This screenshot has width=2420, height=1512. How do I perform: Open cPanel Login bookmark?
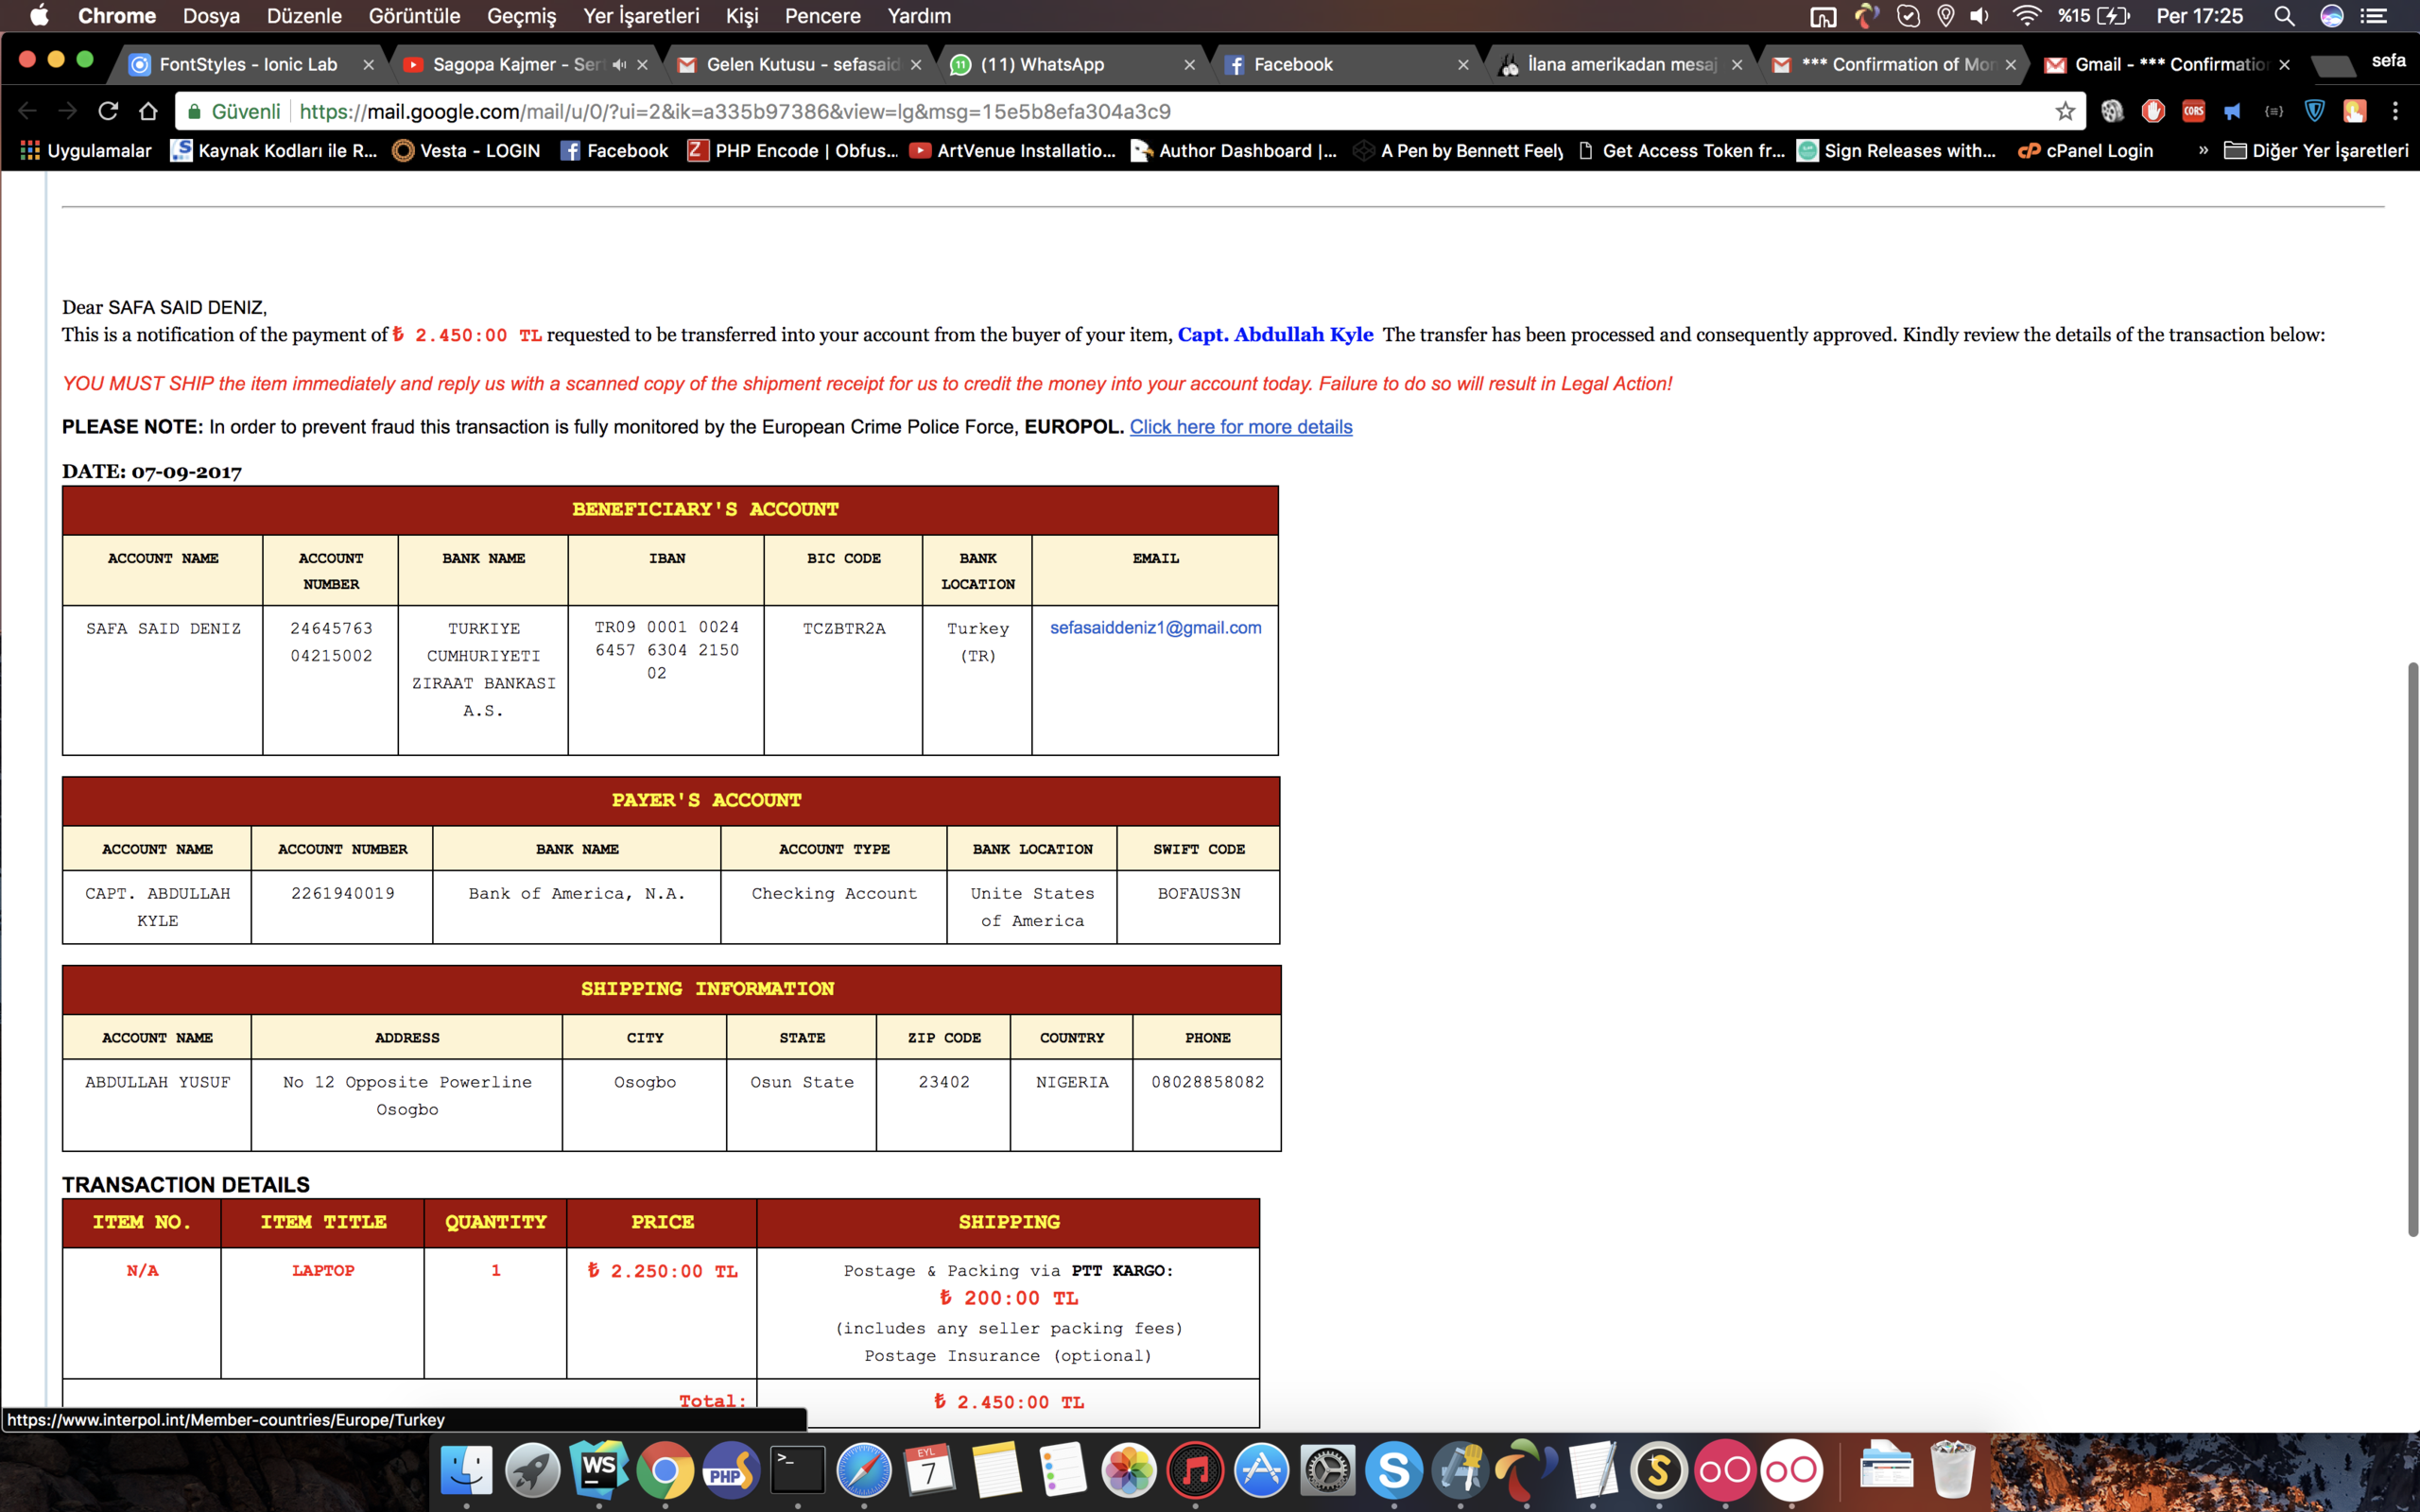point(2085,151)
